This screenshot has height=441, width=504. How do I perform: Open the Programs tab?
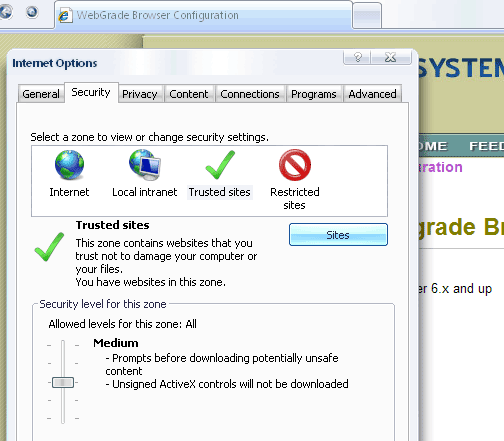point(314,94)
